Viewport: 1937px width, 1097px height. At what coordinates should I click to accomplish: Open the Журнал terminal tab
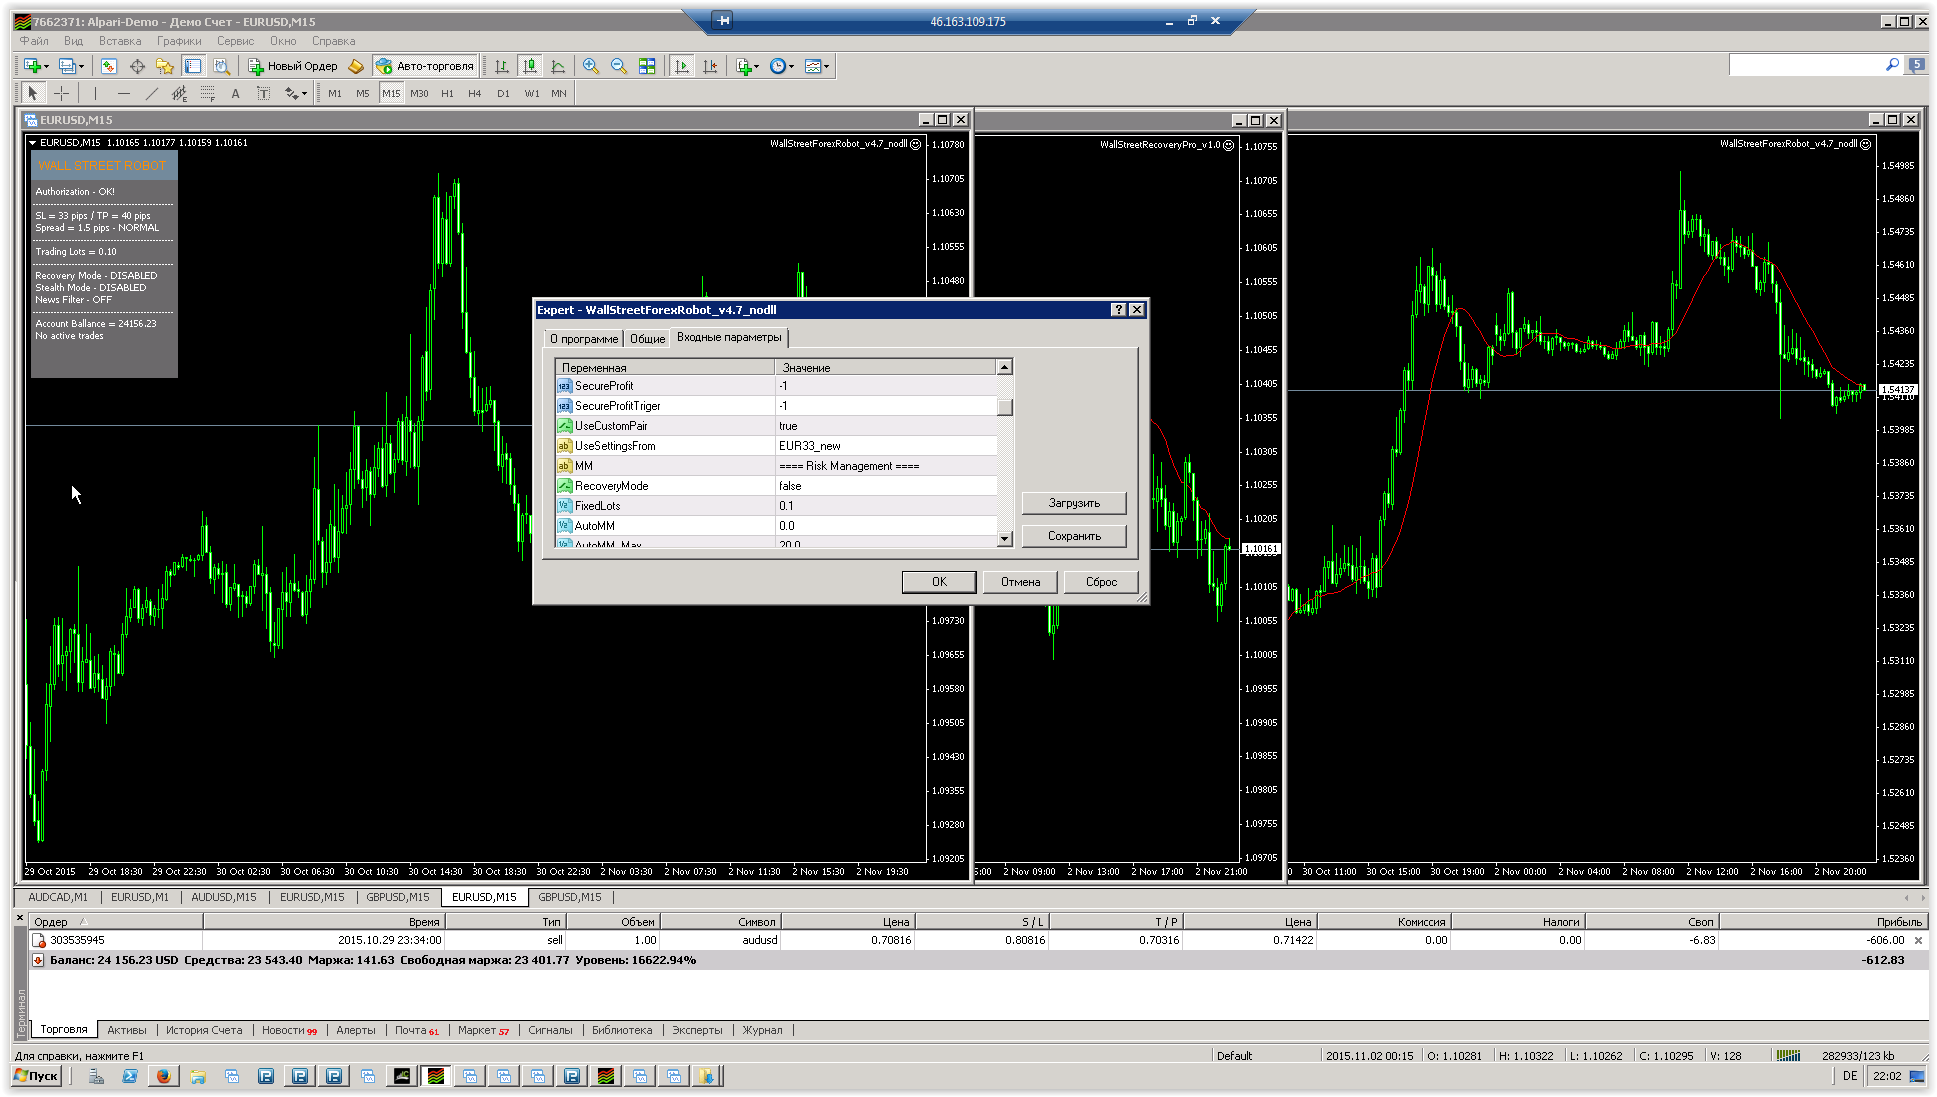(762, 1030)
